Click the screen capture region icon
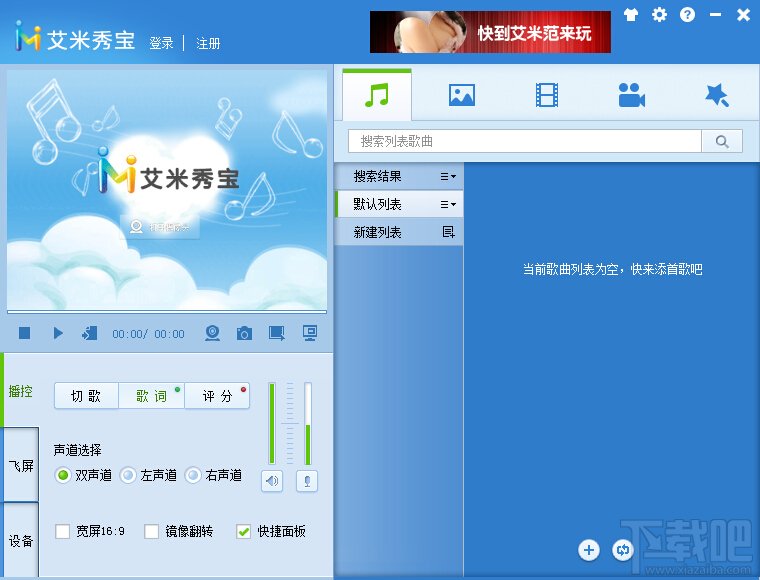The width and height of the screenshot is (760, 580). pyautogui.click(x=277, y=333)
